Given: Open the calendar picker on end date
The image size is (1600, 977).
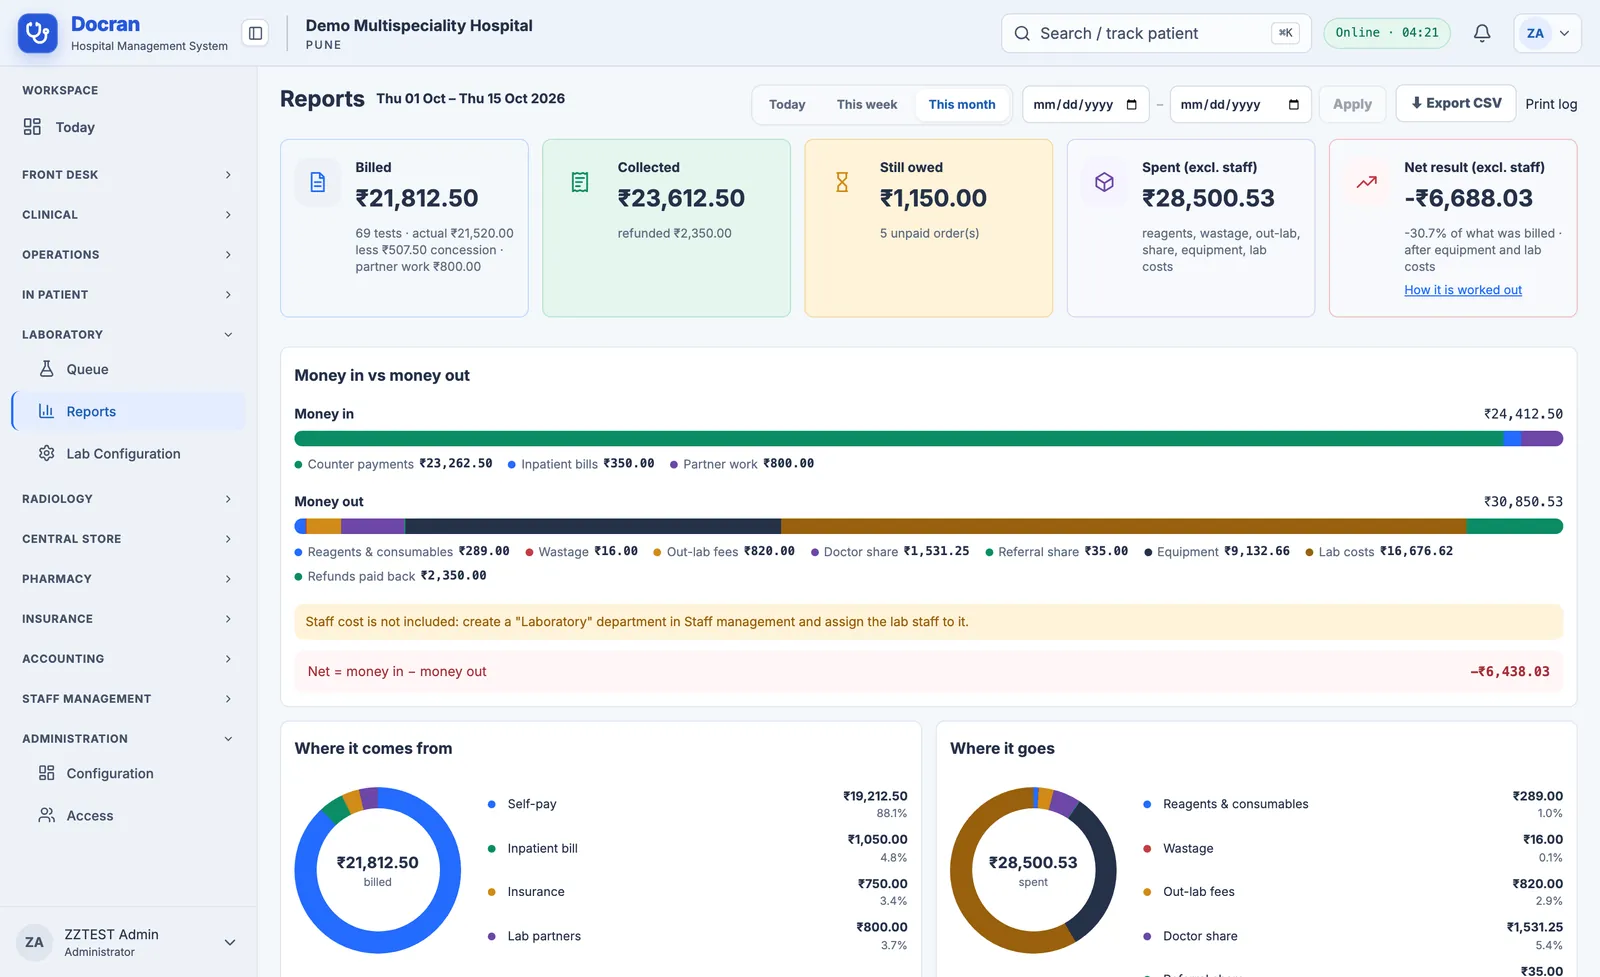Looking at the screenshot, I should pos(1294,105).
